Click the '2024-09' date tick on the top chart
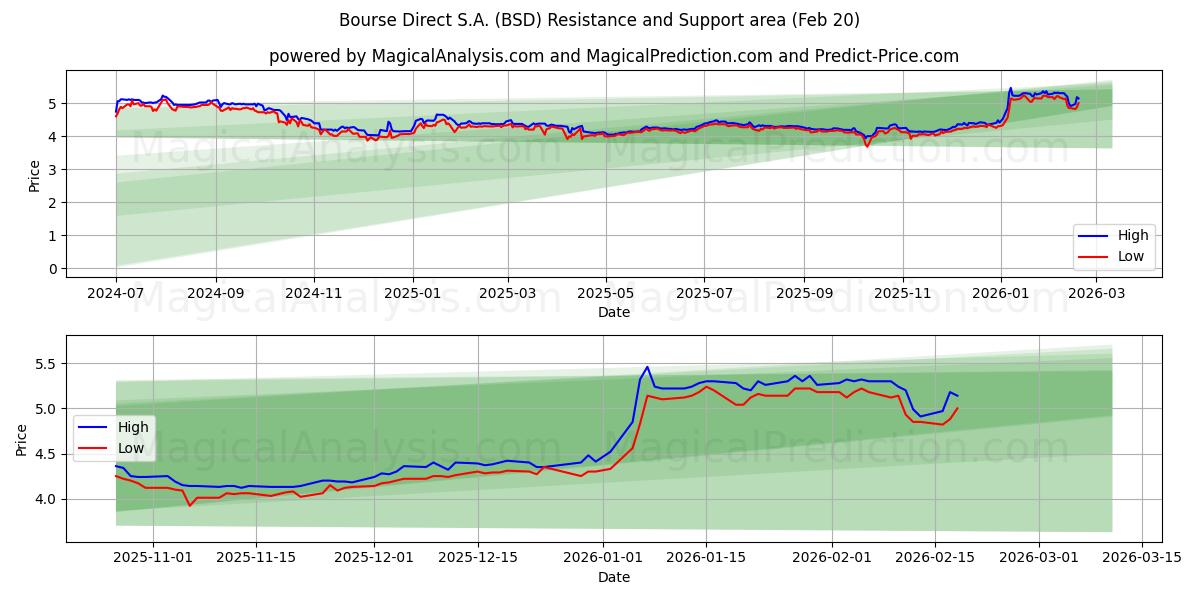The width and height of the screenshot is (1200, 600). (x=216, y=294)
